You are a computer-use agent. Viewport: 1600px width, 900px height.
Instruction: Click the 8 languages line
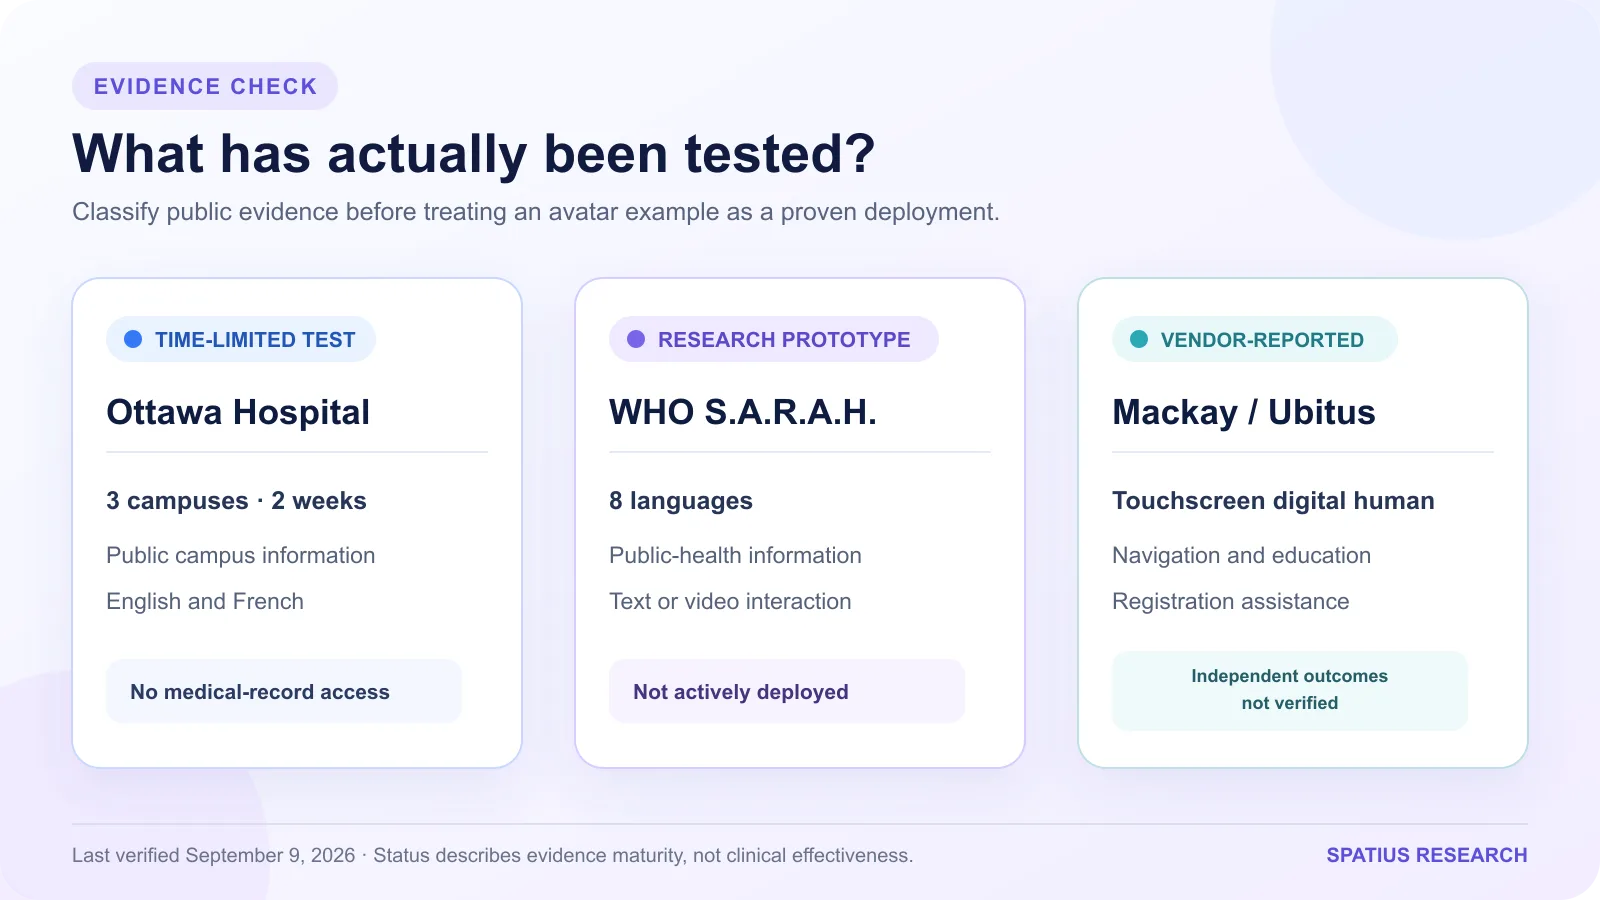pos(681,501)
